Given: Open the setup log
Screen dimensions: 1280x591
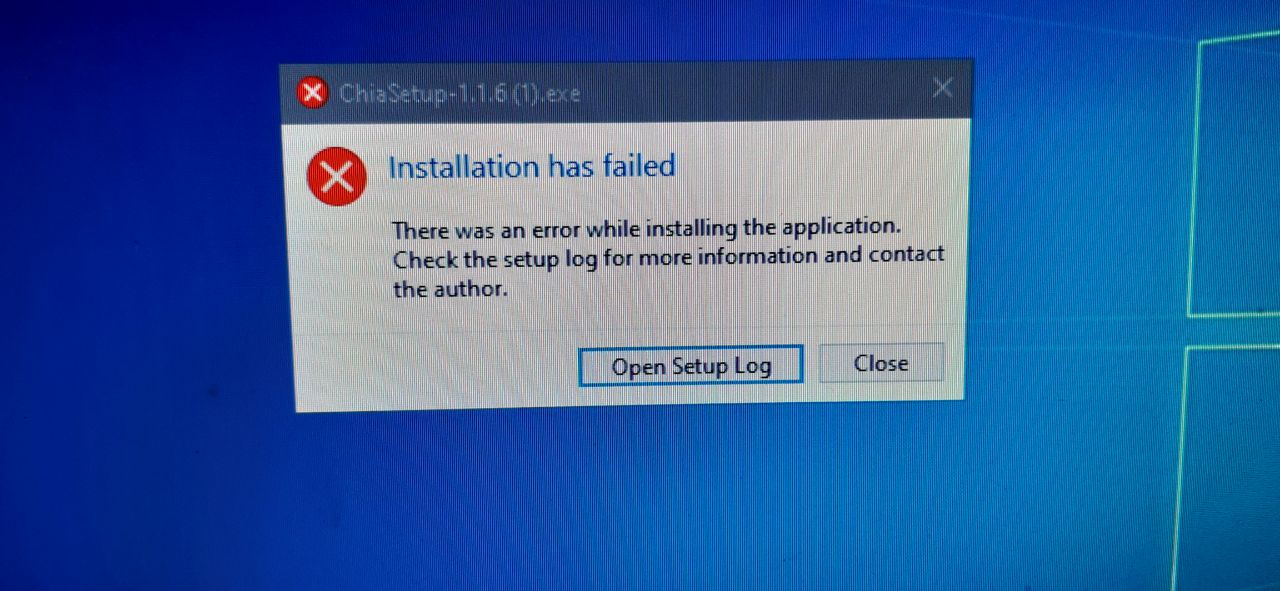Looking at the screenshot, I should [691, 366].
